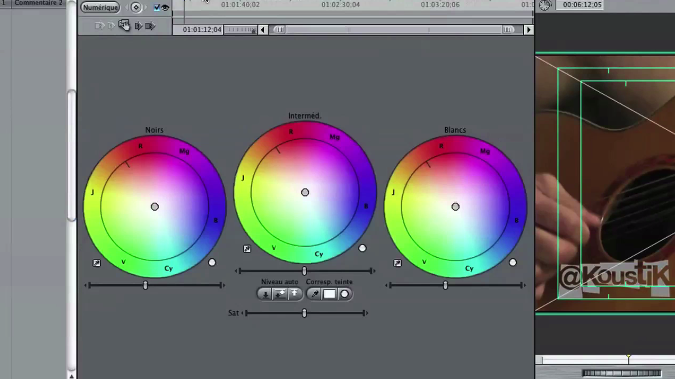Insert keyframe with diamond button
The width and height of the screenshot is (675, 379).
pos(136,7)
